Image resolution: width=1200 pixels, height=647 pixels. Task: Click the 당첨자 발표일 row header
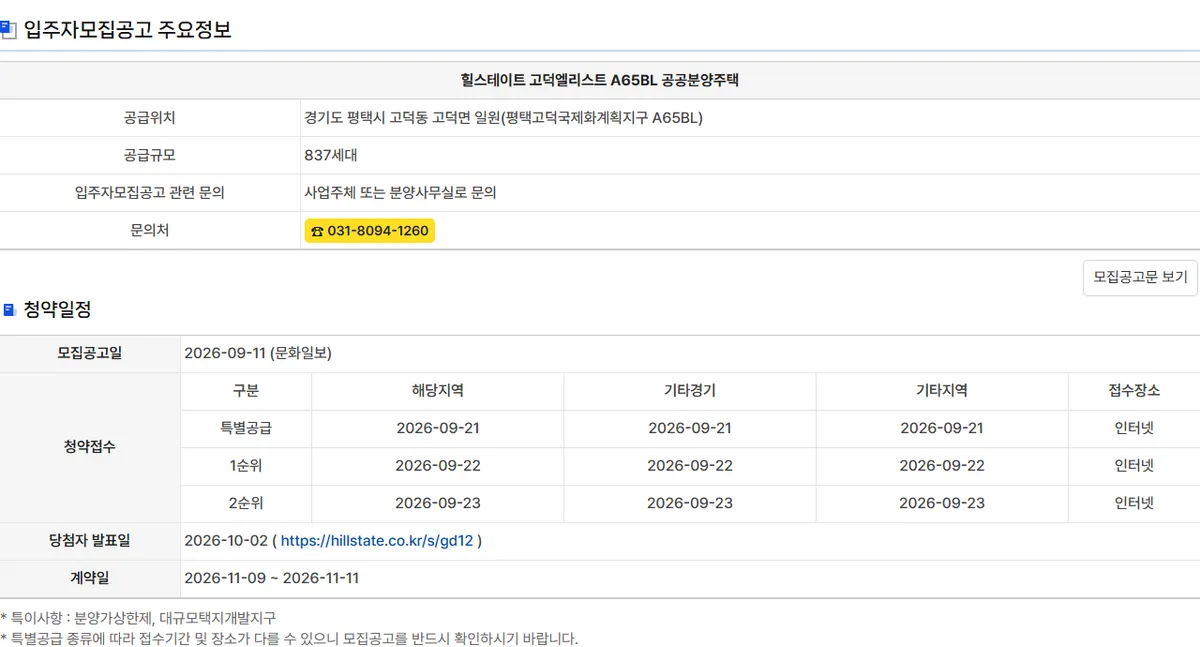pyautogui.click(x=90, y=541)
